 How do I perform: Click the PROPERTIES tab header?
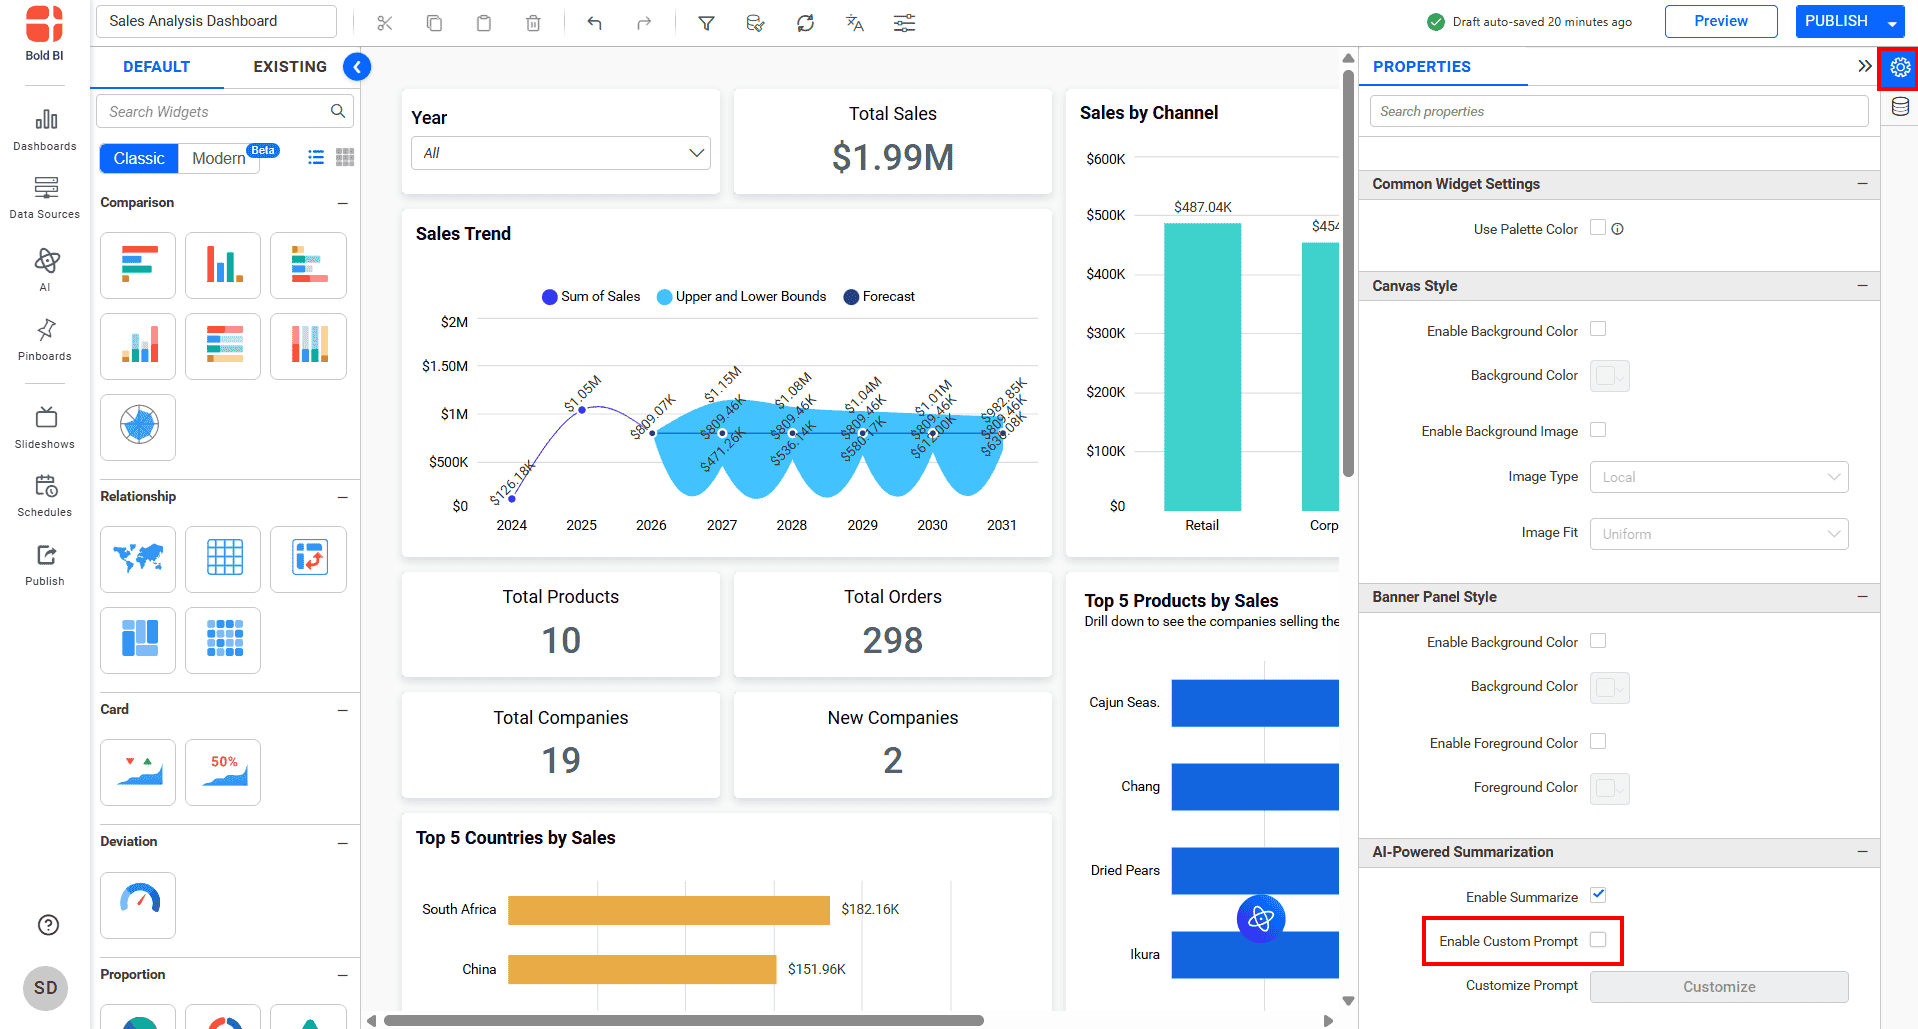(x=1422, y=67)
